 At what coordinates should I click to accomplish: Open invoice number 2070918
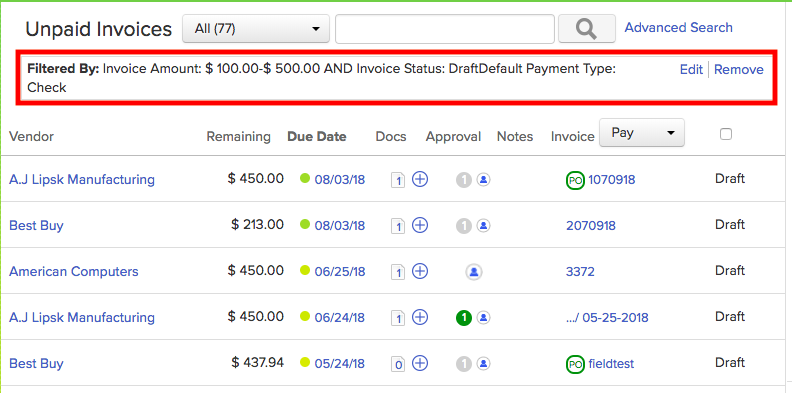(591, 226)
